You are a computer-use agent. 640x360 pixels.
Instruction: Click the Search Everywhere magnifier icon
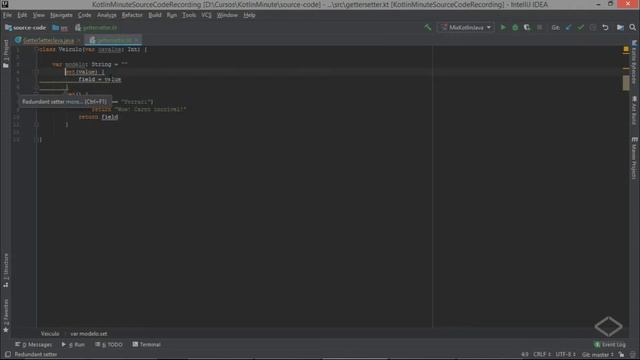click(633, 27)
